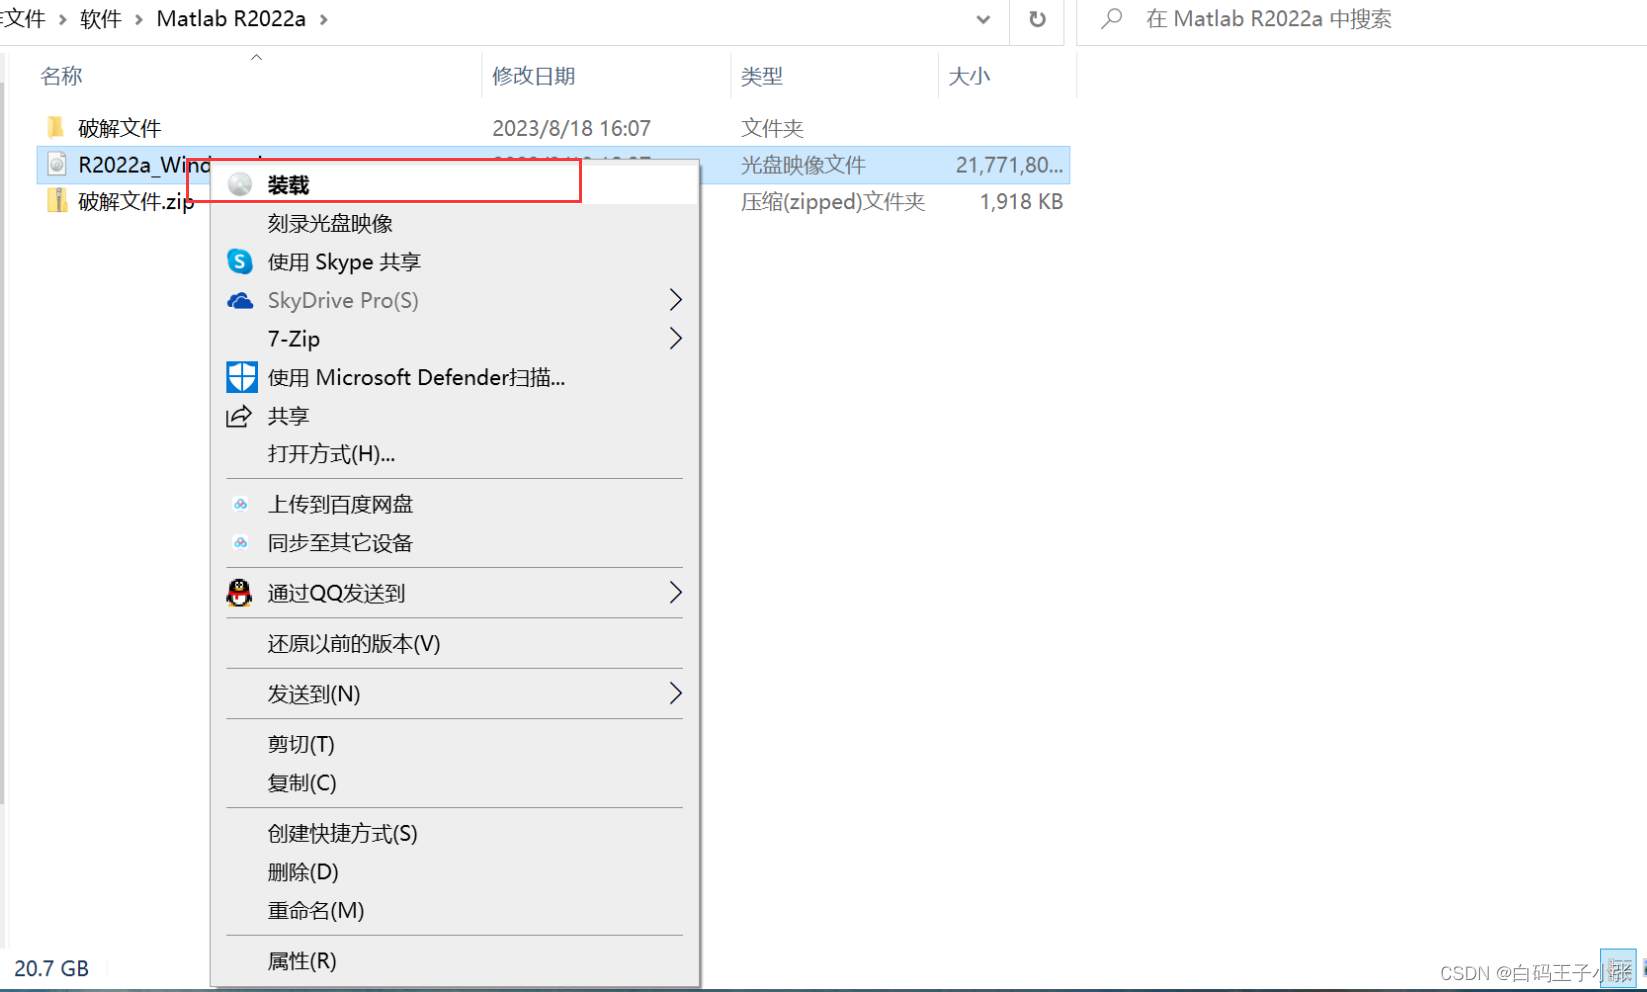Screen dimensions: 1647x992
Task: Choose 删除(D) in the context menu
Action: 303,872
